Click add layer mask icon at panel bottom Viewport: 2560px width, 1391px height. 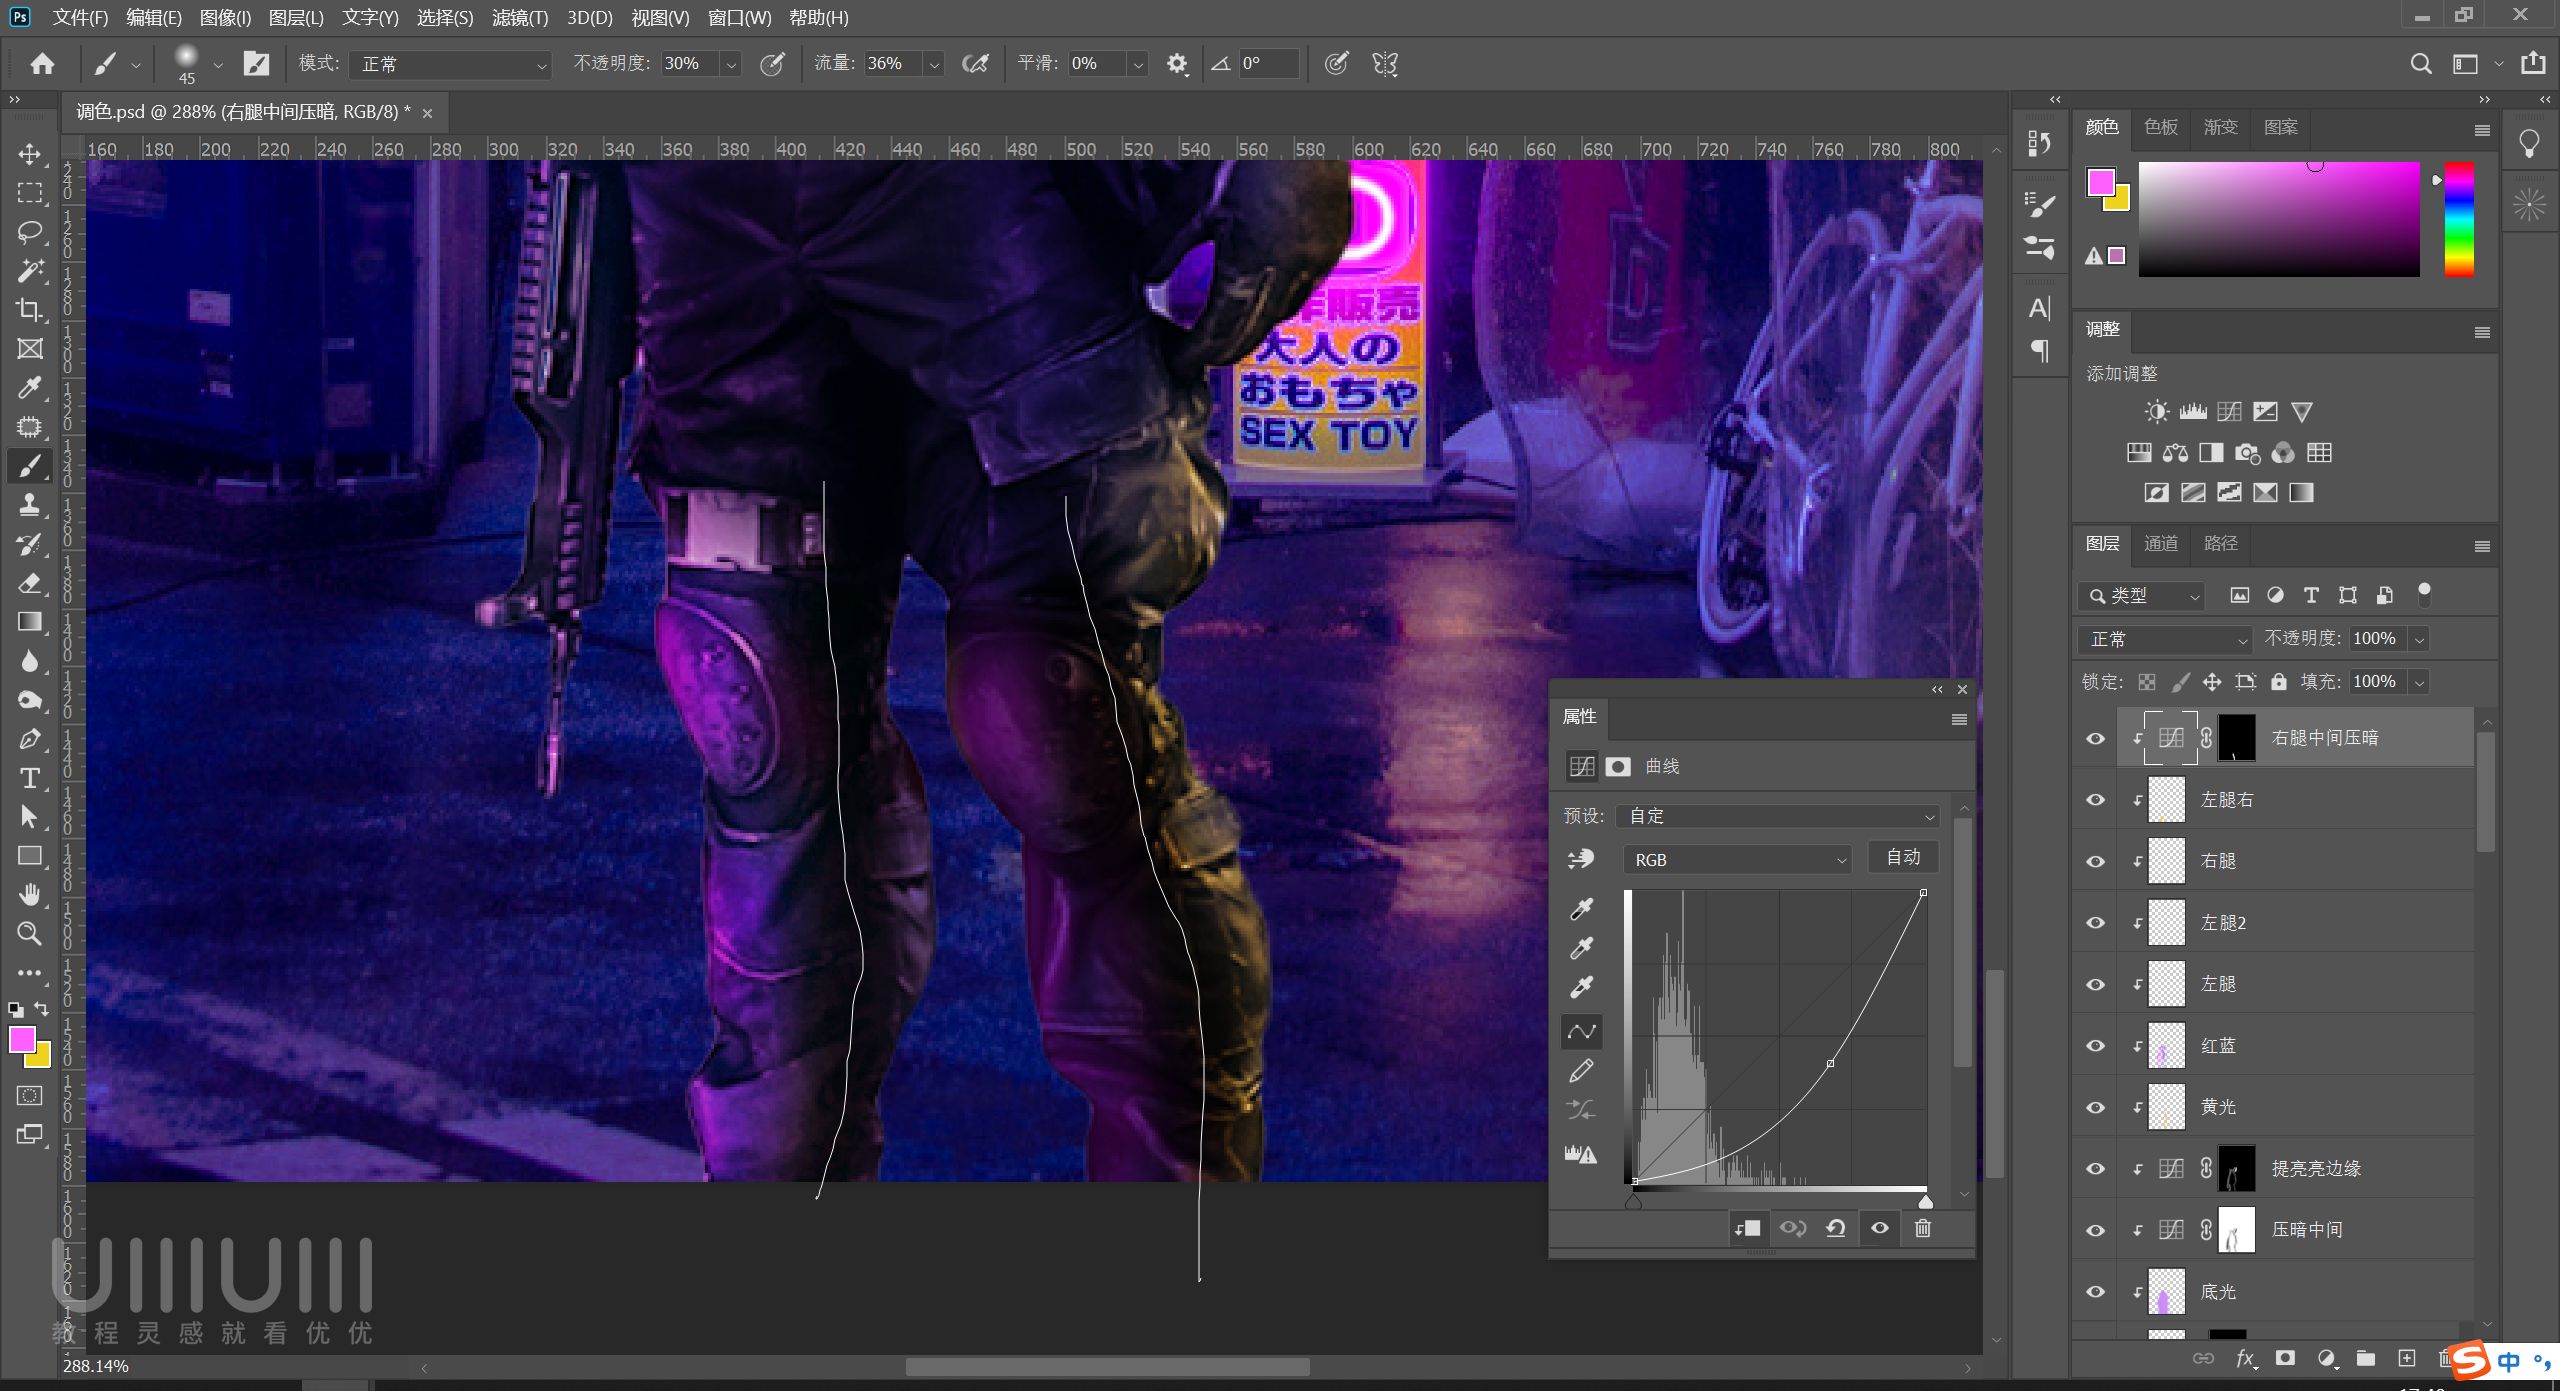click(x=2285, y=1358)
